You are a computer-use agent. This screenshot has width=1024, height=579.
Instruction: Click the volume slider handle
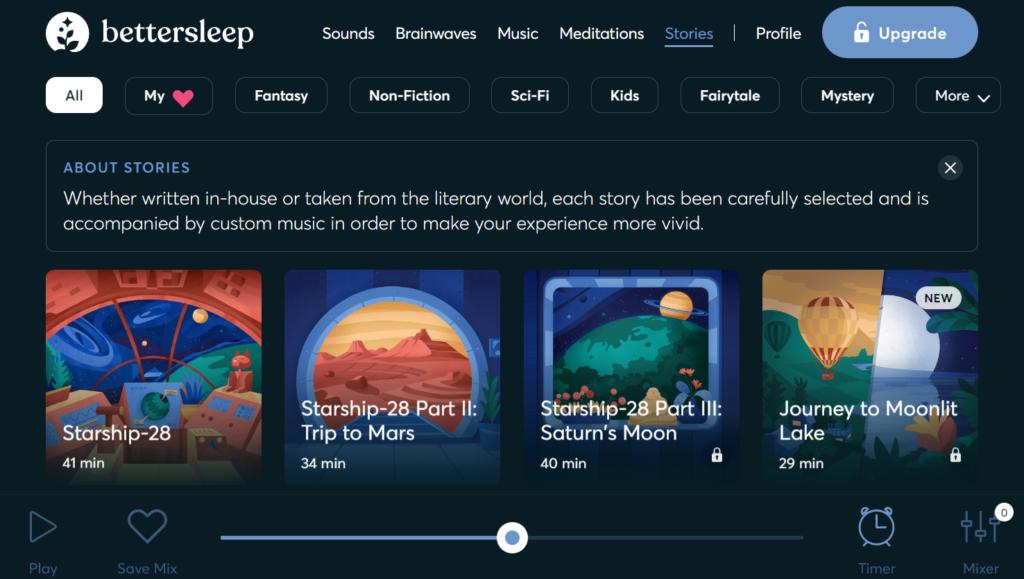tap(512, 538)
